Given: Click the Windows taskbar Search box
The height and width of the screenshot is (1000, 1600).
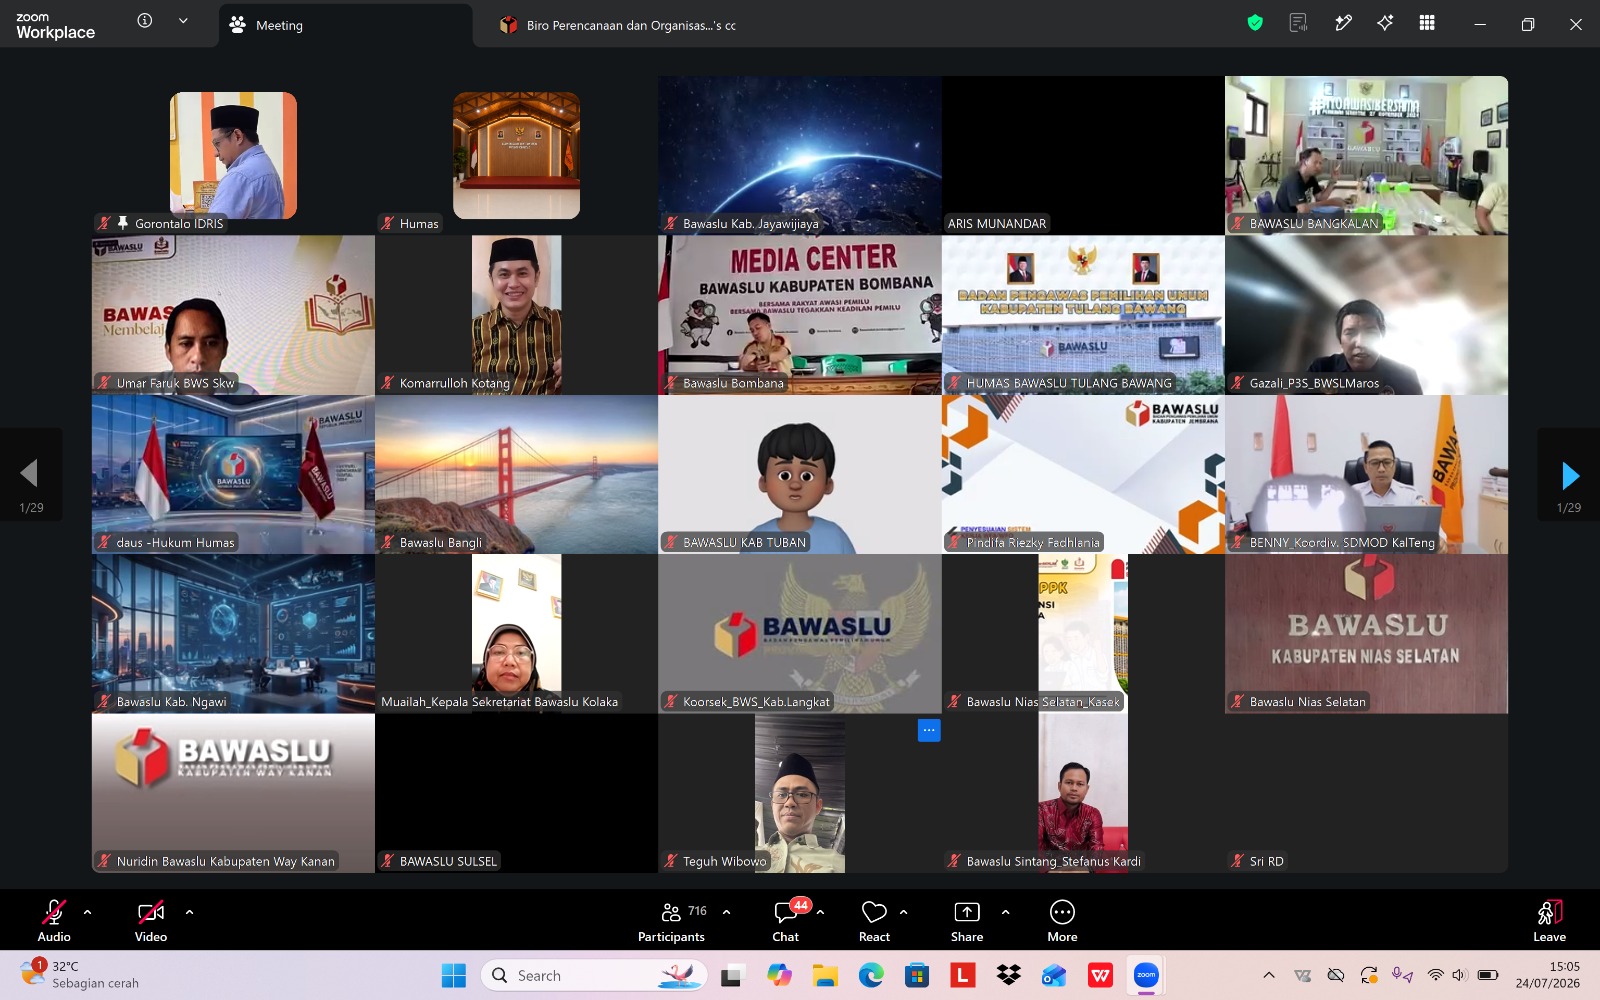Looking at the screenshot, I should point(594,975).
